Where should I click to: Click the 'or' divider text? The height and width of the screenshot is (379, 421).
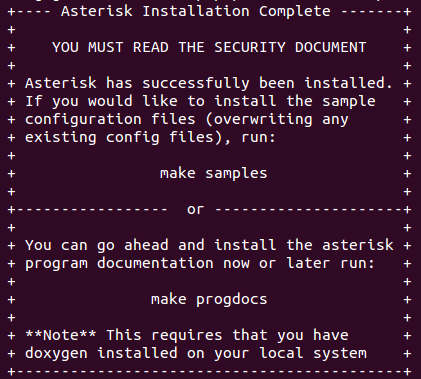(x=195, y=210)
